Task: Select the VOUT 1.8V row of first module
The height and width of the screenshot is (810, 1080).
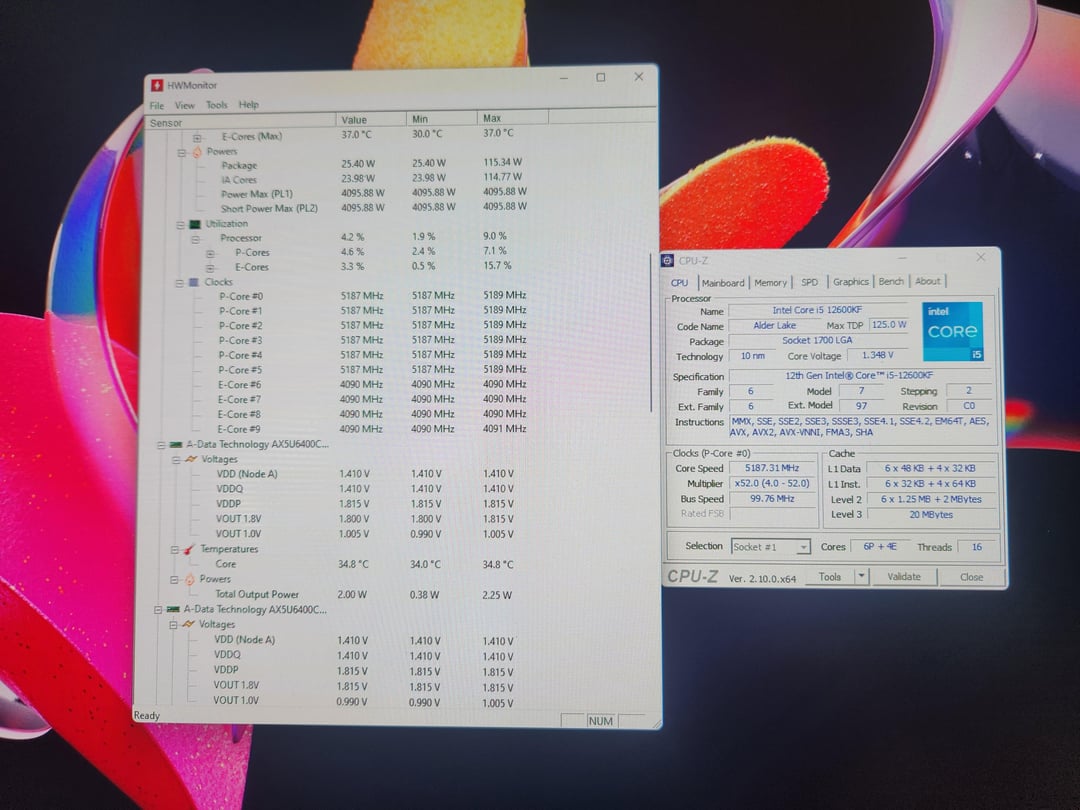Action: [x=365, y=519]
